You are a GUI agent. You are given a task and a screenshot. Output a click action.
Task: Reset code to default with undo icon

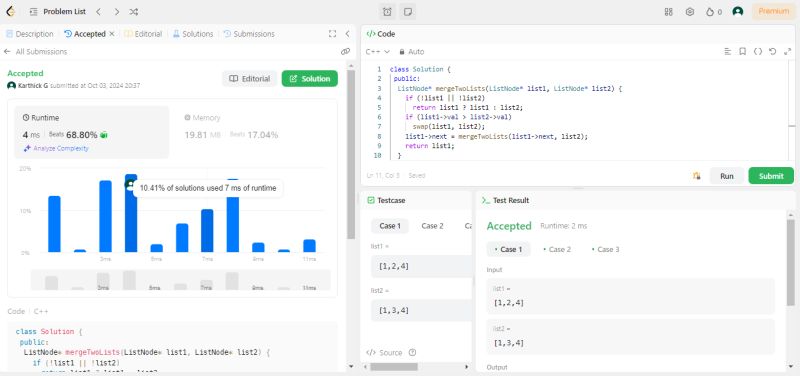(772, 52)
